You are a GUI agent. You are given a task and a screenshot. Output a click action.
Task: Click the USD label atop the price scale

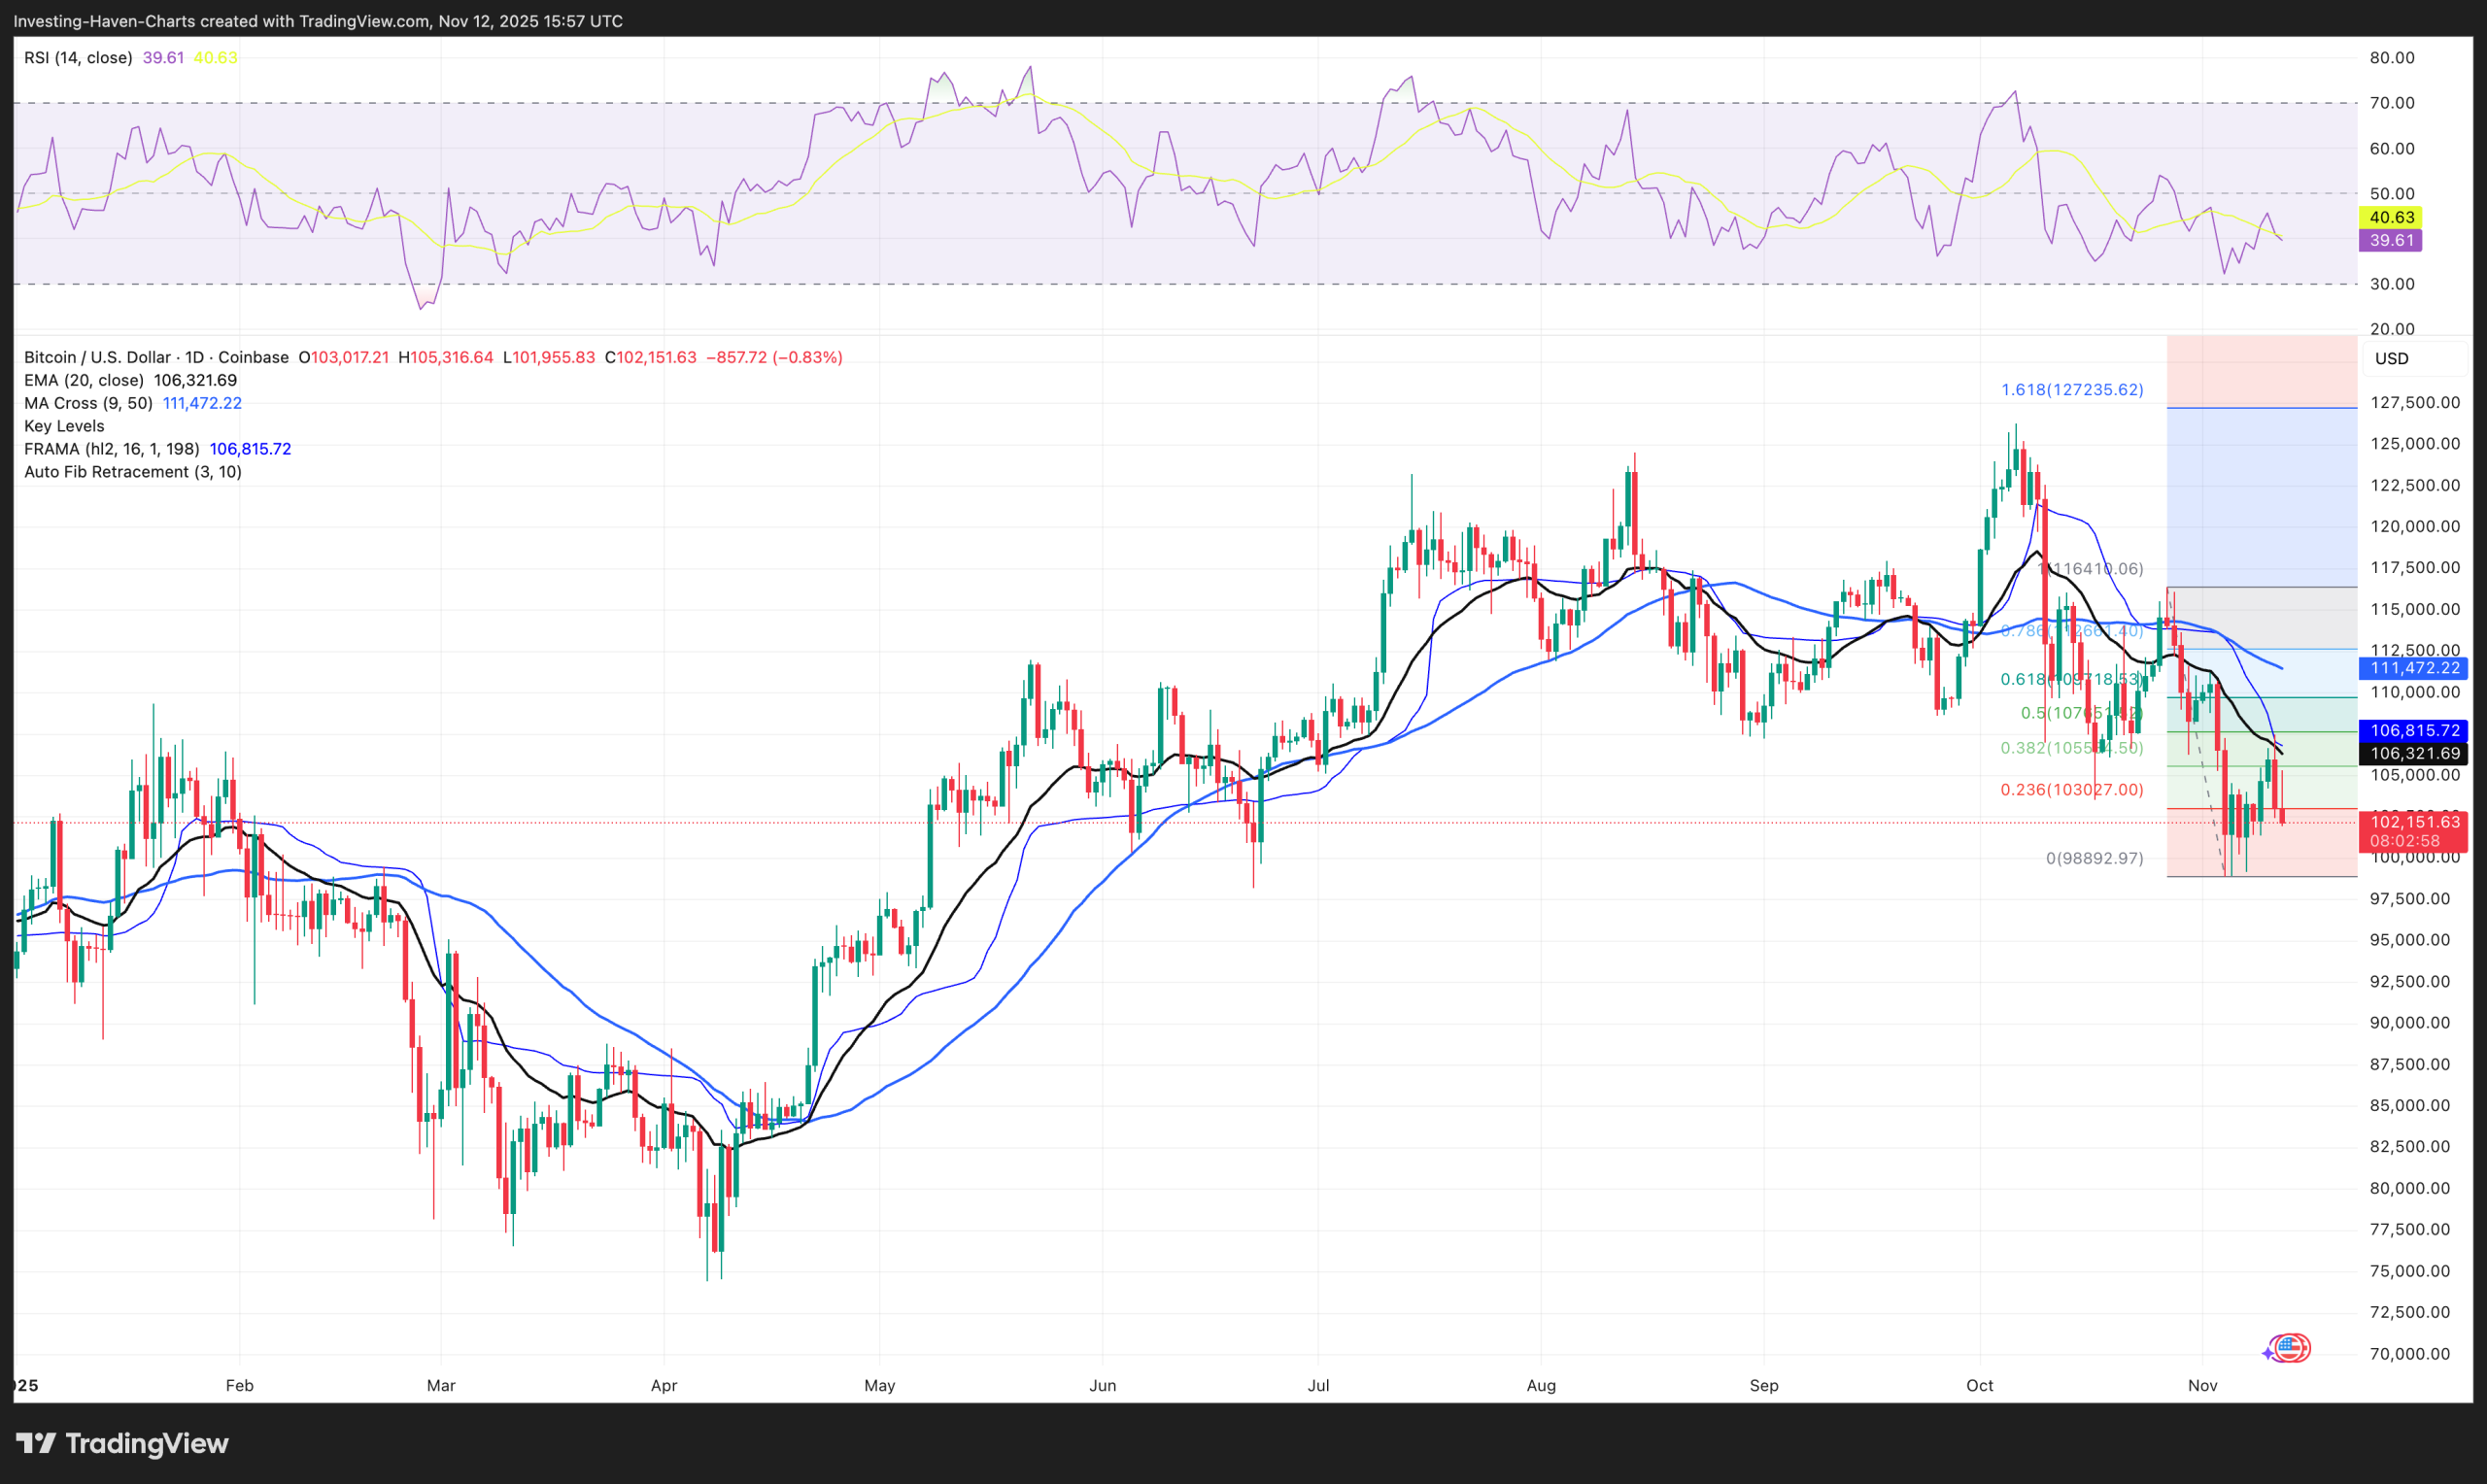coord(2391,359)
